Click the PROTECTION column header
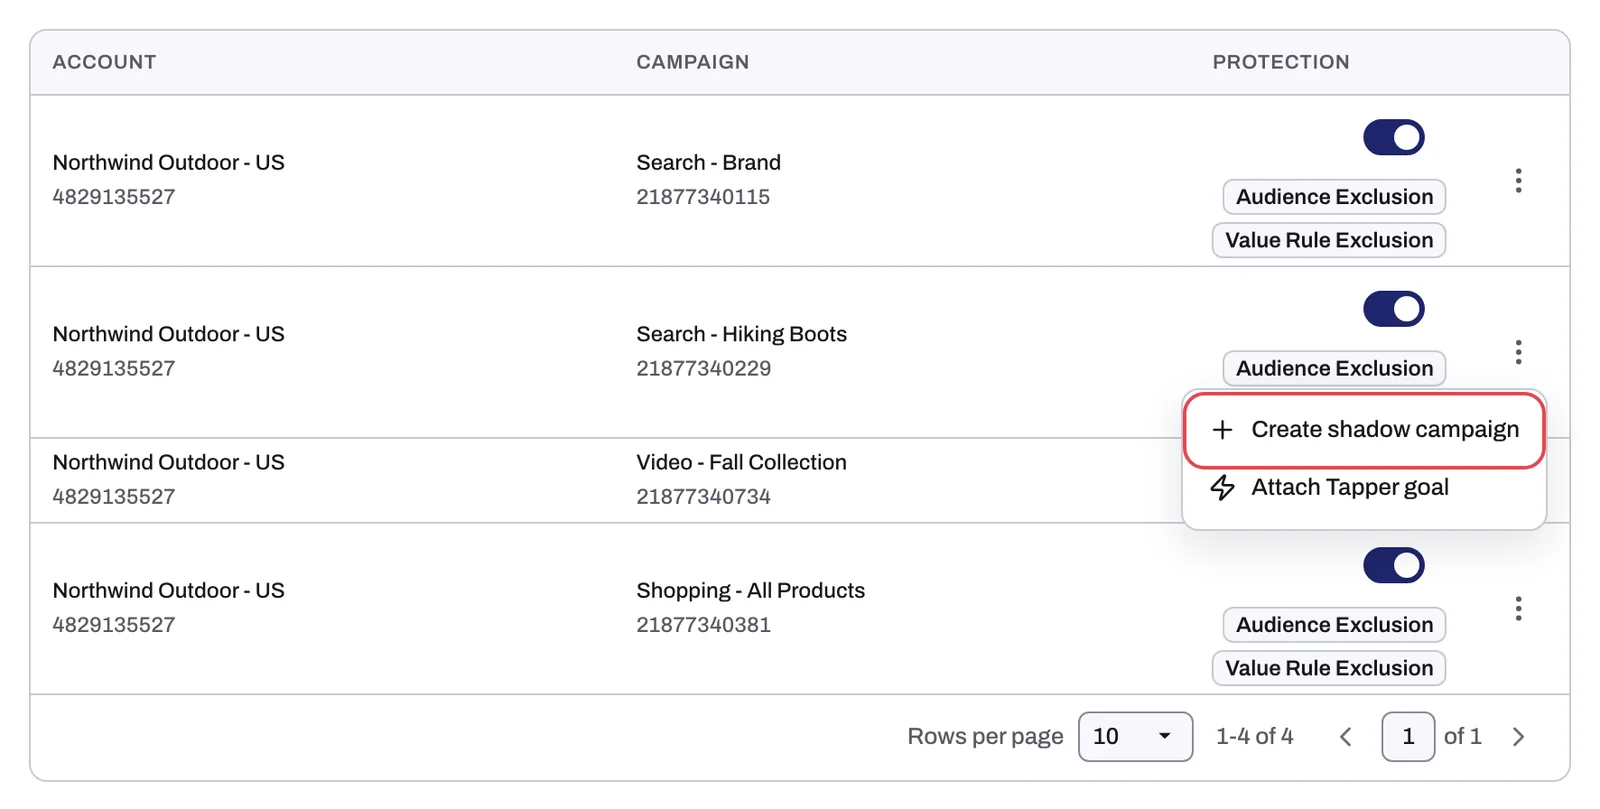The image size is (1600, 809). click(1281, 62)
